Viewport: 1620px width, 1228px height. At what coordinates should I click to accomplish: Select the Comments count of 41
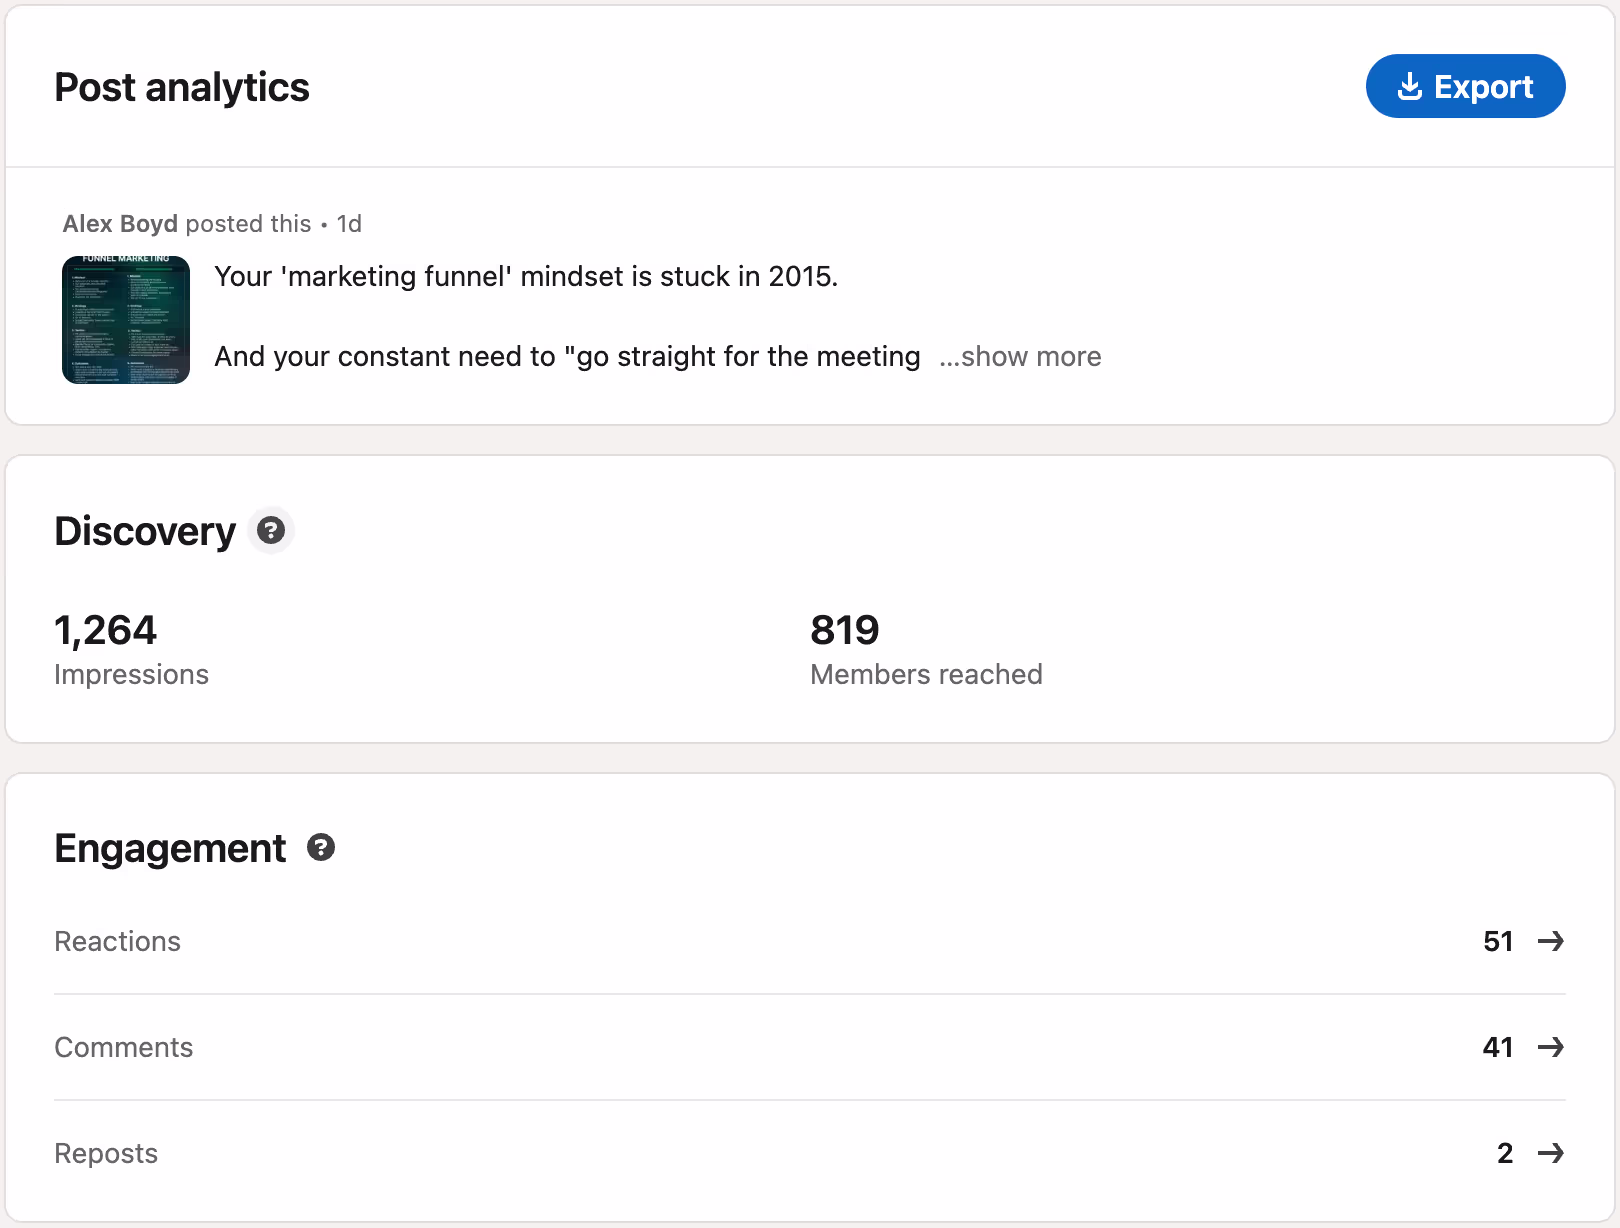tap(1497, 1047)
